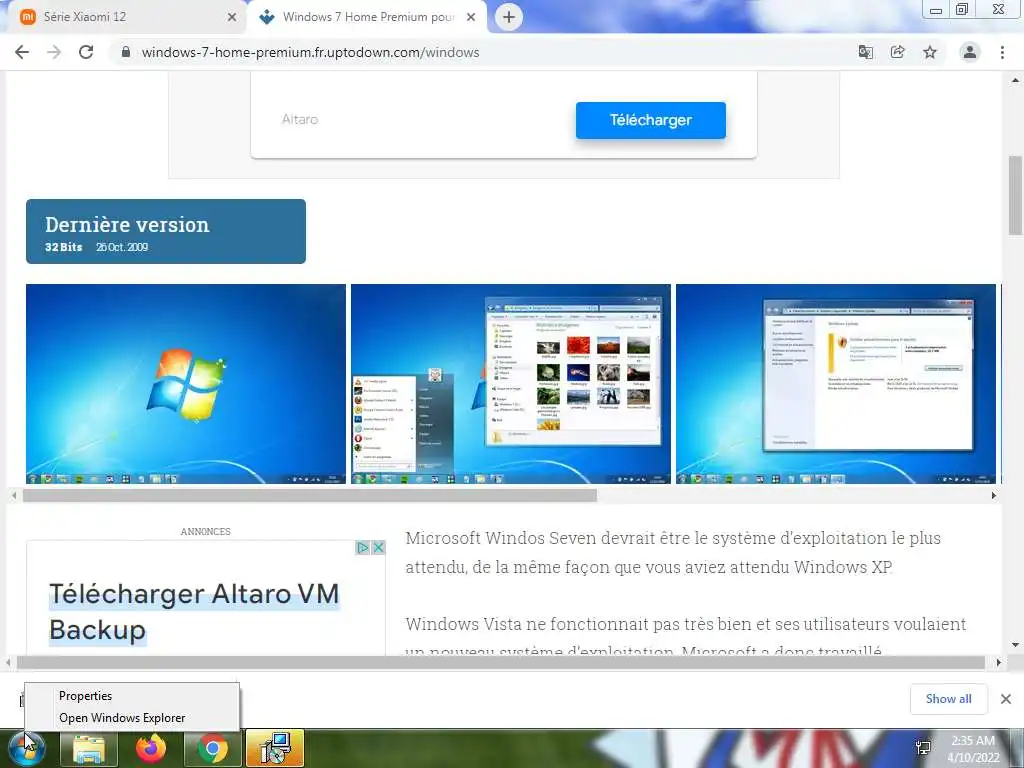This screenshot has width=1024, height=768.
Task: Close the Altaro ad with X
Action: coord(378,547)
